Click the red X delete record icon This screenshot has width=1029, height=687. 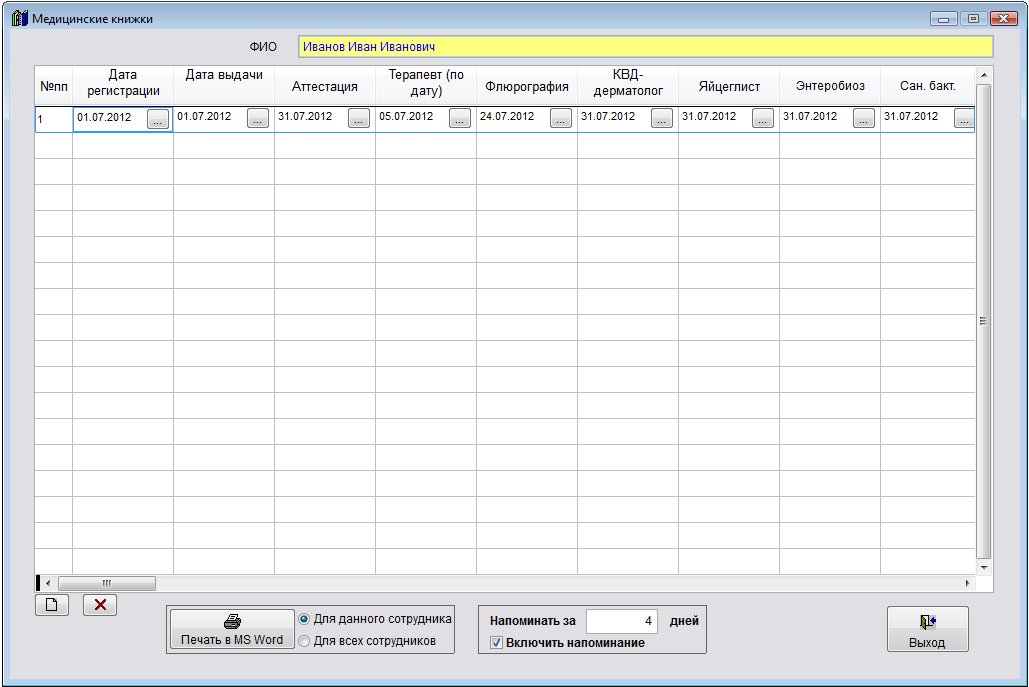tap(100, 605)
